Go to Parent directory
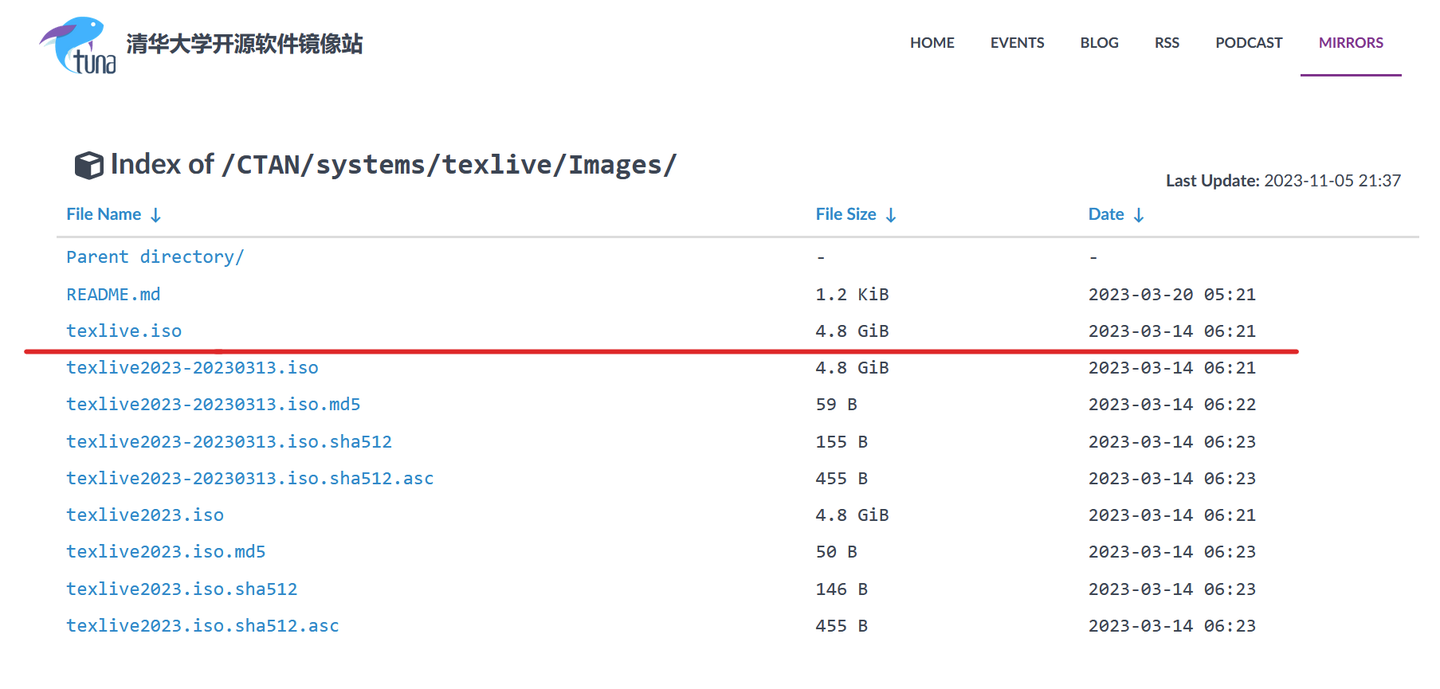This screenshot has width=1440, height=689. point(155,257)
